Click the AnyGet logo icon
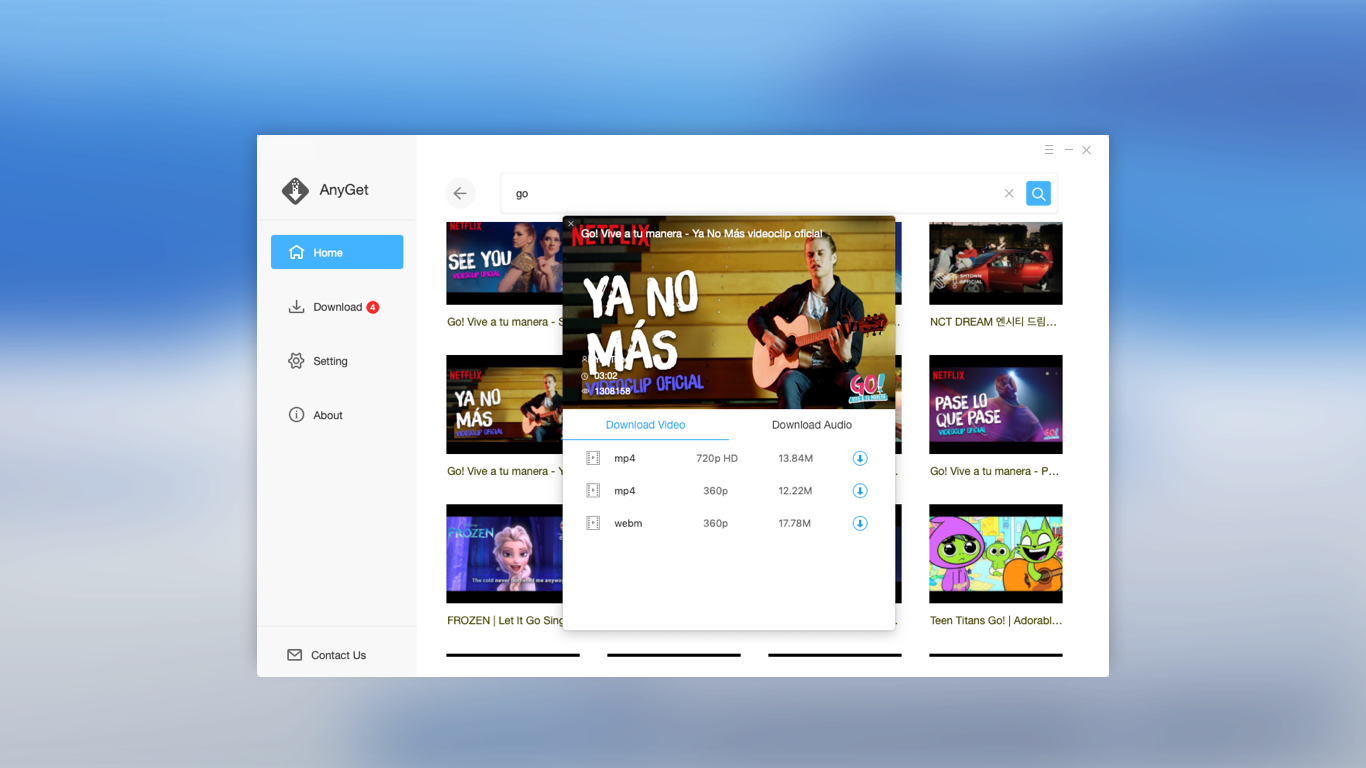The image size is (1366, 768). point(295,190)
